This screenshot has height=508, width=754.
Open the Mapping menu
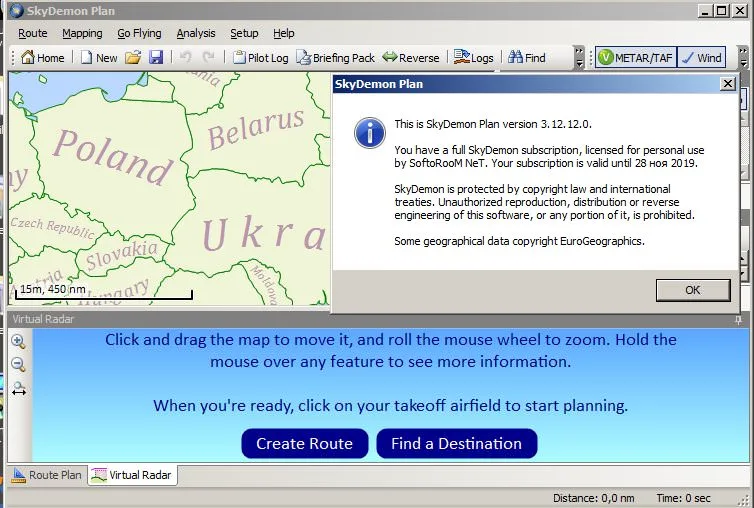(82, 33)
